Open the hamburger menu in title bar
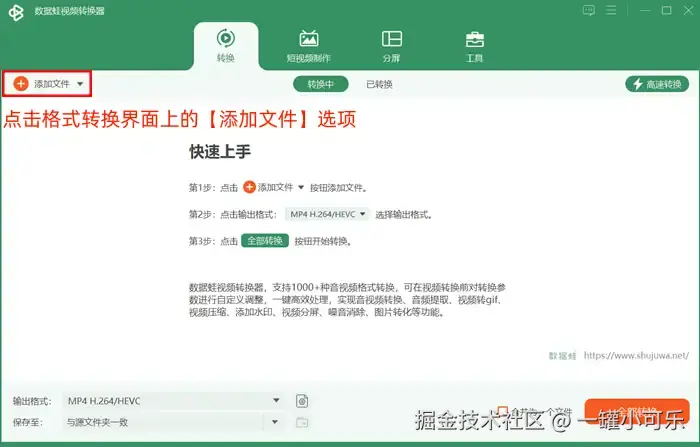700x447 pixels. pos(611,10)
